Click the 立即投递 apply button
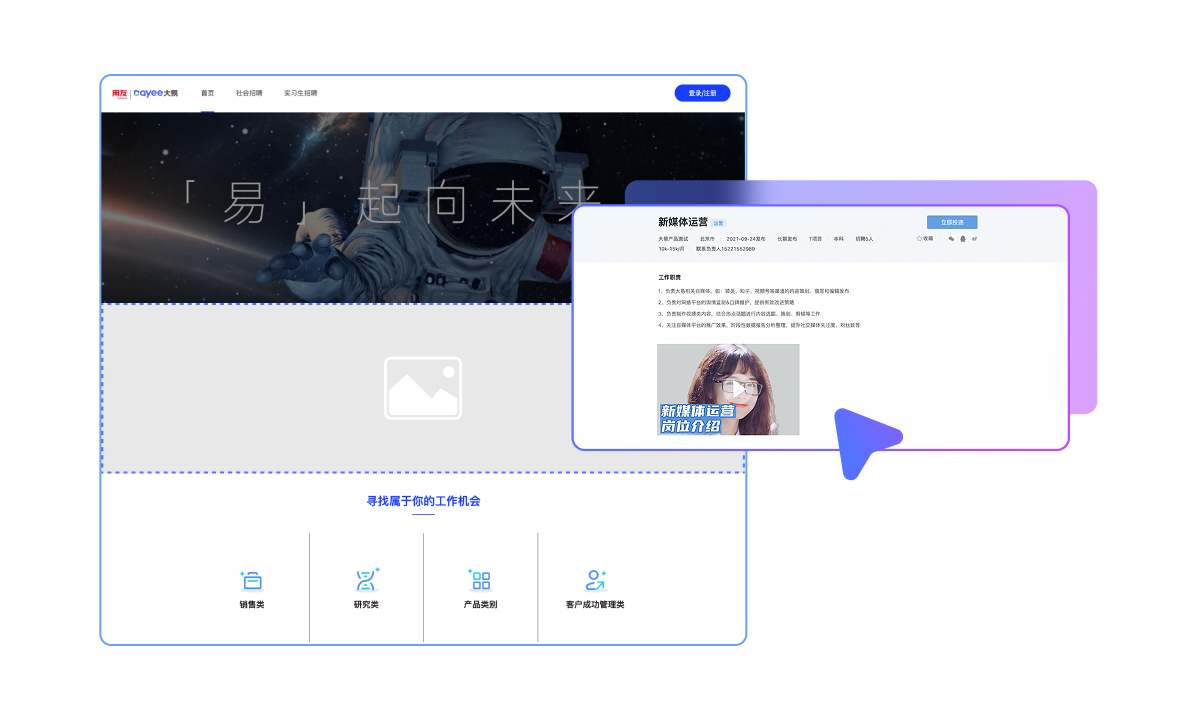The height and width of the screenshot is (720, 1200). (x=952, y=222)
